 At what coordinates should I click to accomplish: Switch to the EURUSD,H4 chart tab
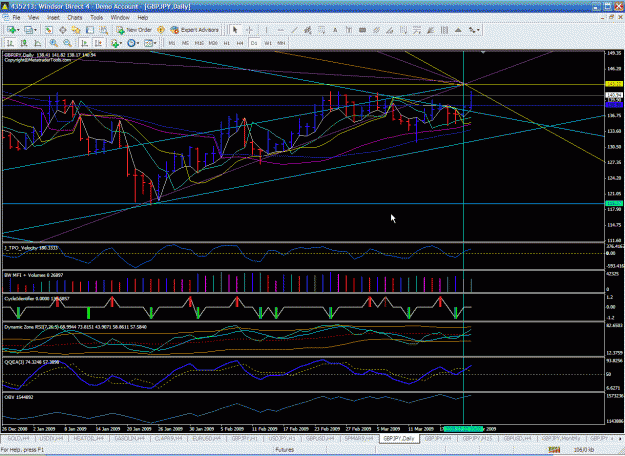206,438
